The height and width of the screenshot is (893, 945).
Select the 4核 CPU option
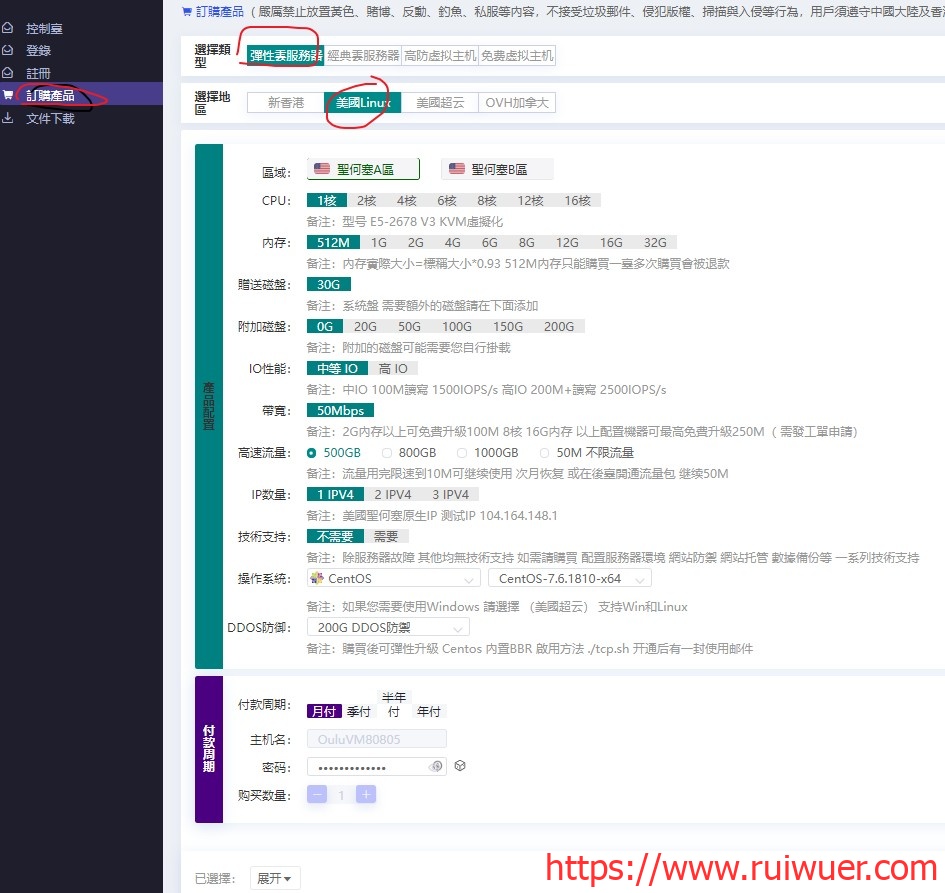click(x=406, y=201)
